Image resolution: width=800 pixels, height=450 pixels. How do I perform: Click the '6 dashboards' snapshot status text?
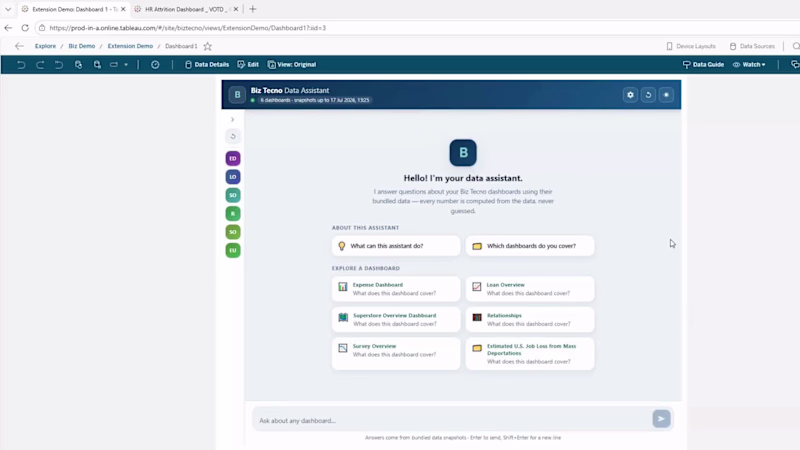(314, 101)
